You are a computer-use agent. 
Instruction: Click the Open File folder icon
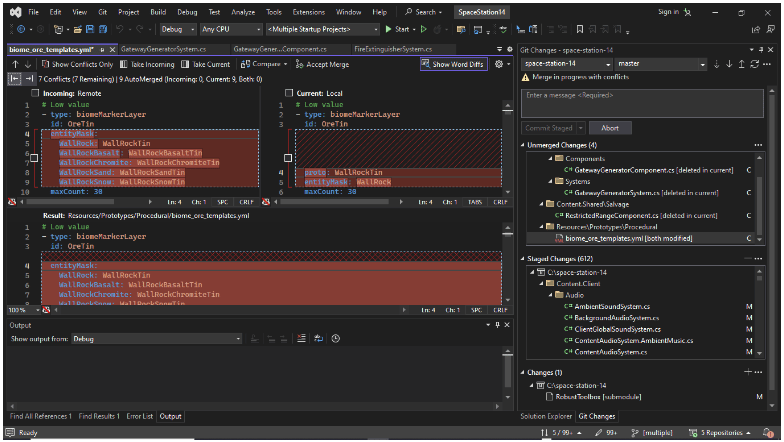[78, 30]
